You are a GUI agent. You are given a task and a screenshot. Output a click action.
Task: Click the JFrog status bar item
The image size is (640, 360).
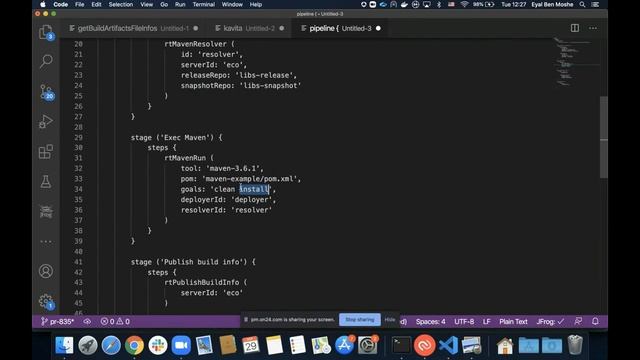click(x=550, y=322)
